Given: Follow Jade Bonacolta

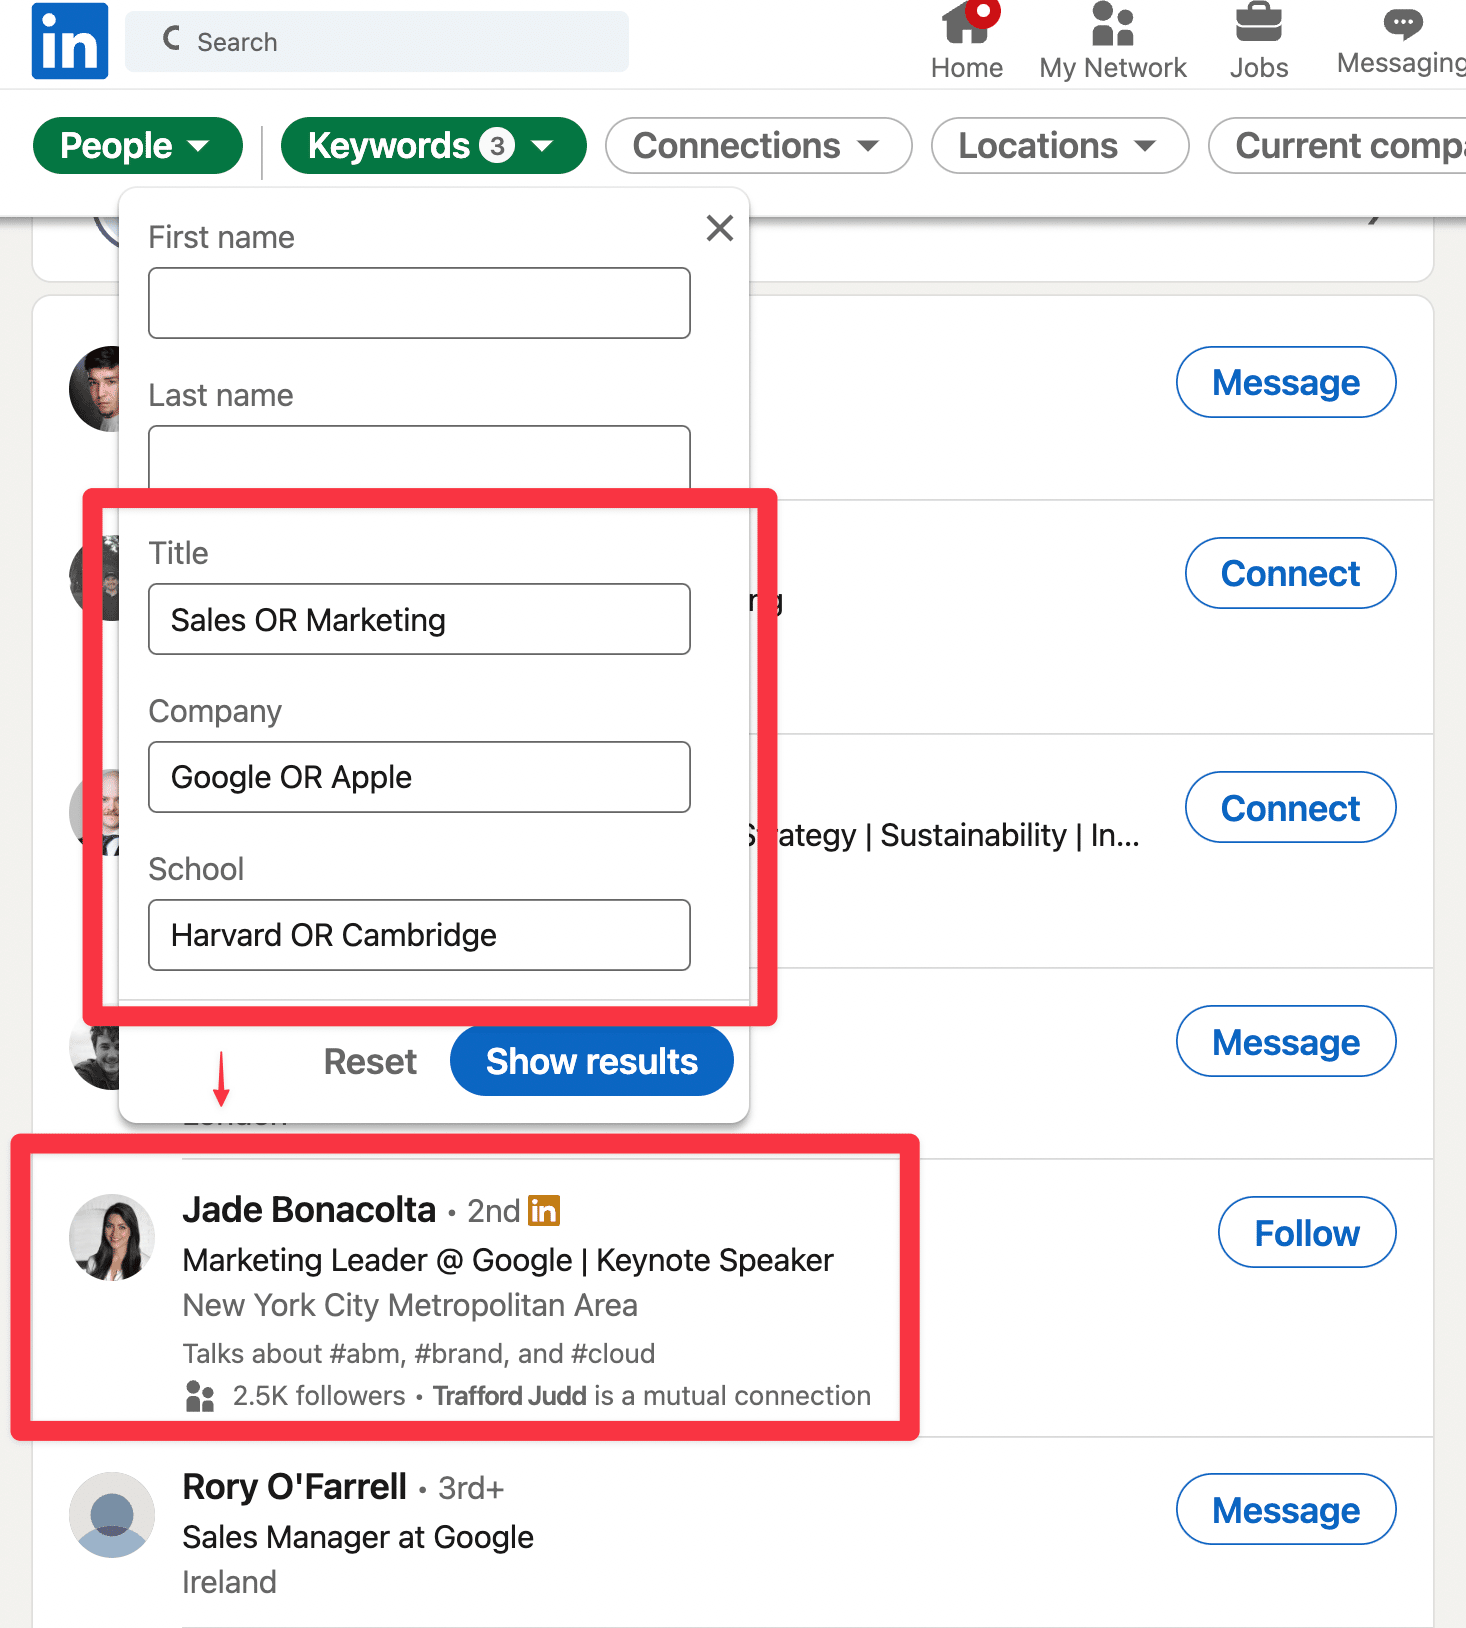Looking at the screenshot, I should 1306,1232.
